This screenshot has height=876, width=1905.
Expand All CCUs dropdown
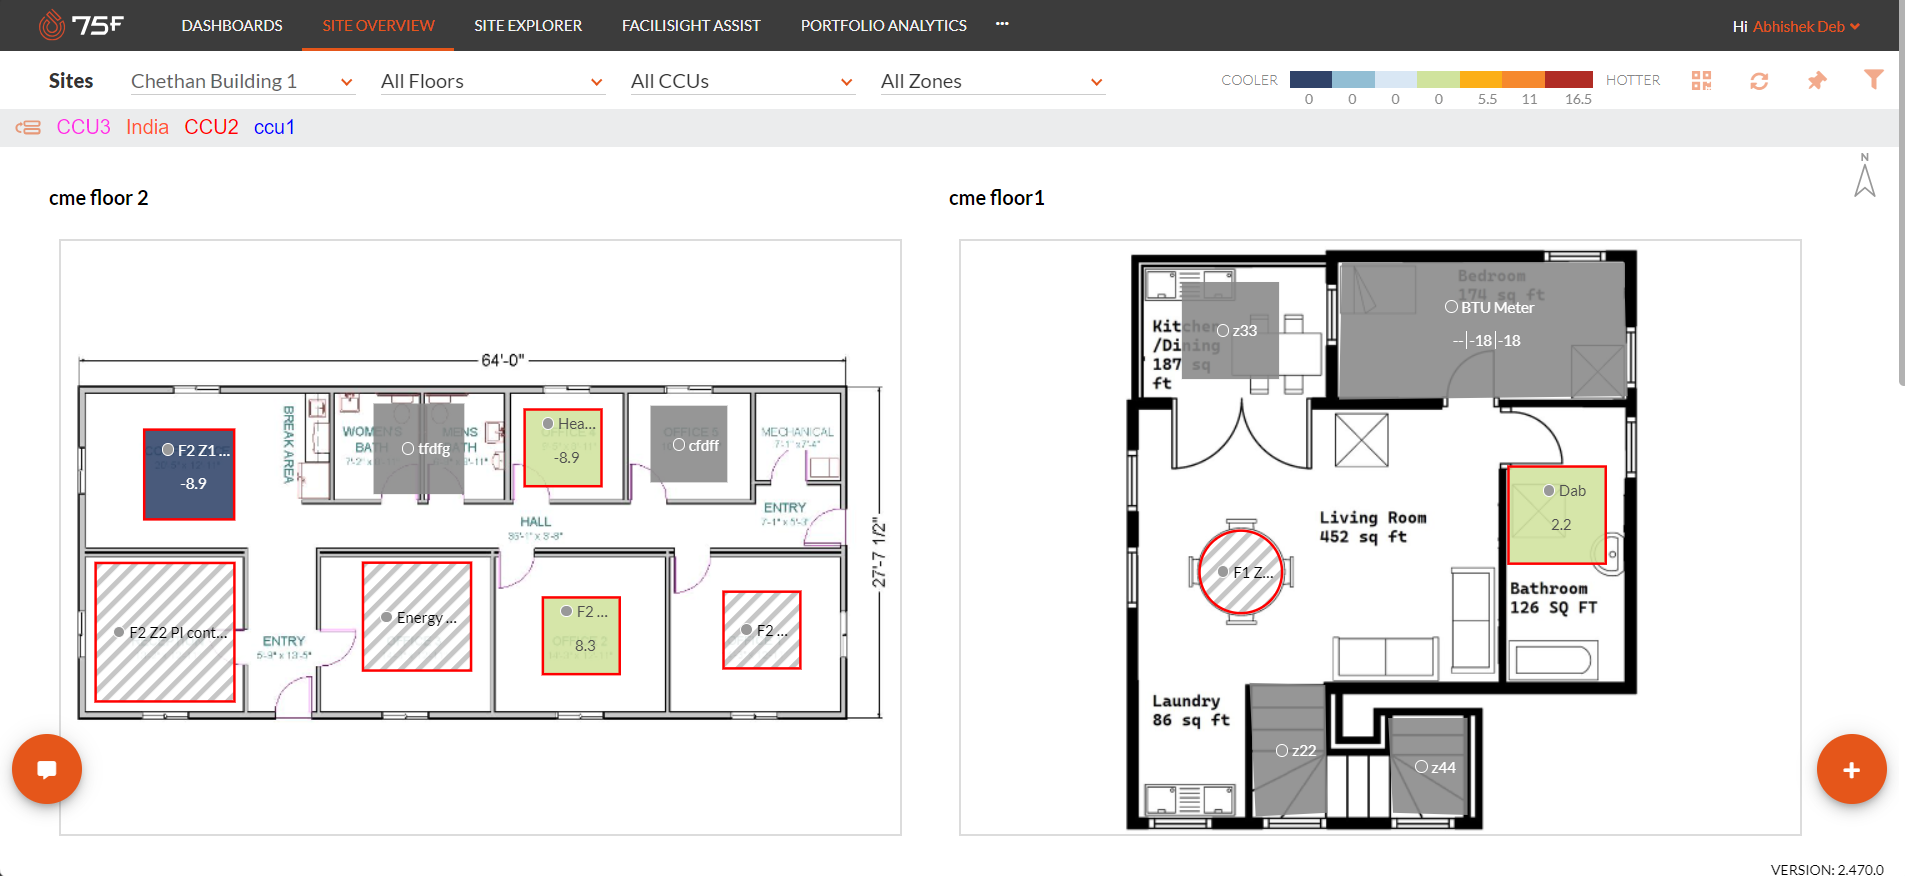(743, 81)
